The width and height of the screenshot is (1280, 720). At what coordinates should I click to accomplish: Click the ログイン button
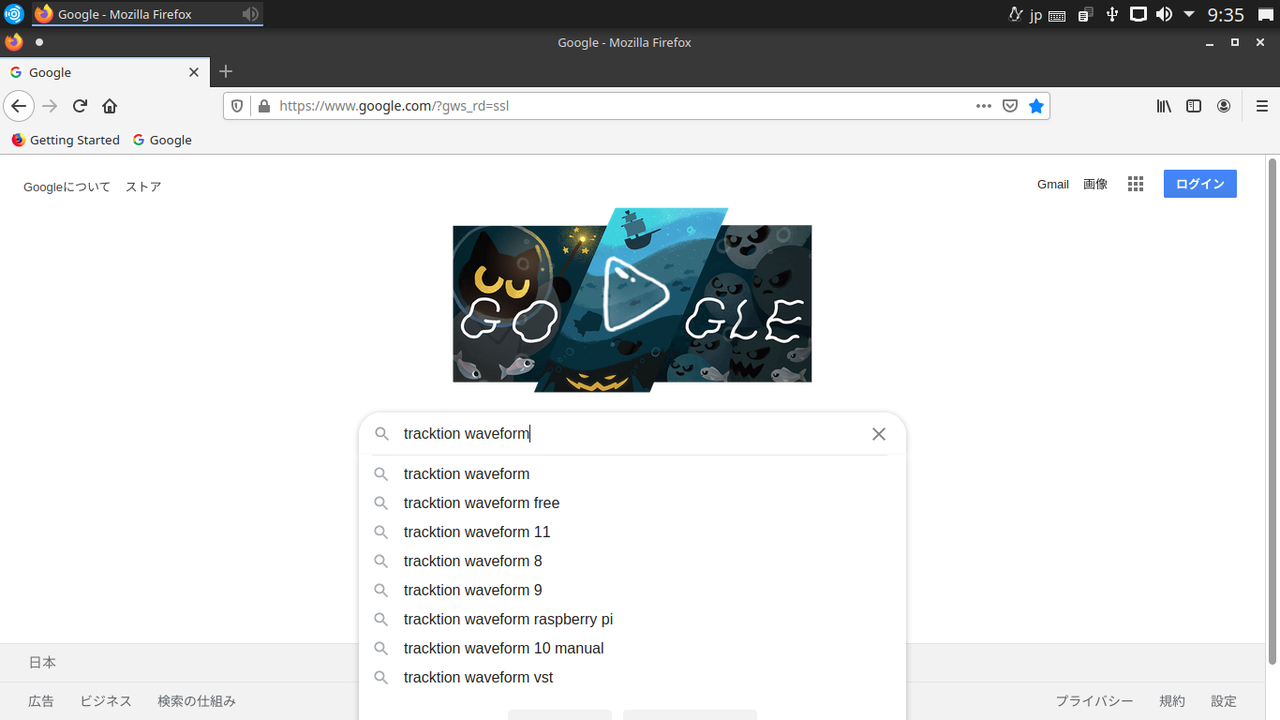click(1199, 183)
